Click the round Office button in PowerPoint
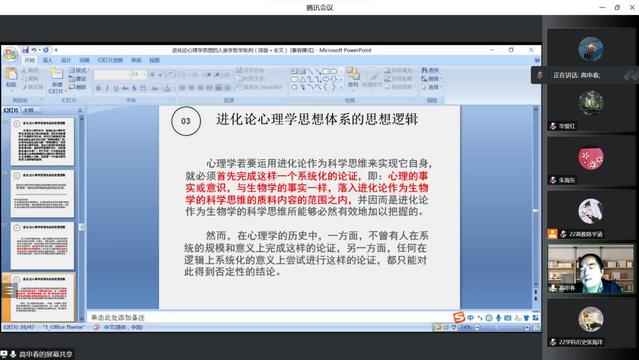Screen dimensions: 639x360 coord(11,54)
